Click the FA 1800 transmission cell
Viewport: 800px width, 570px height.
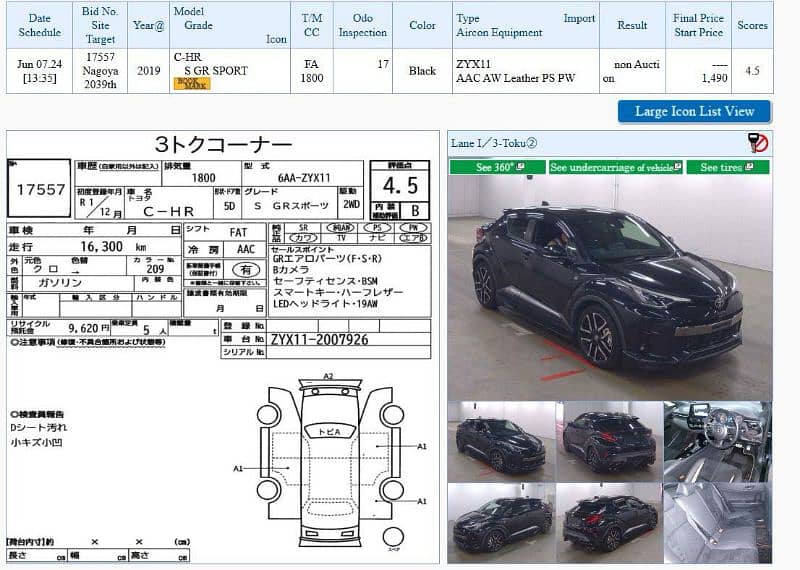312,71
